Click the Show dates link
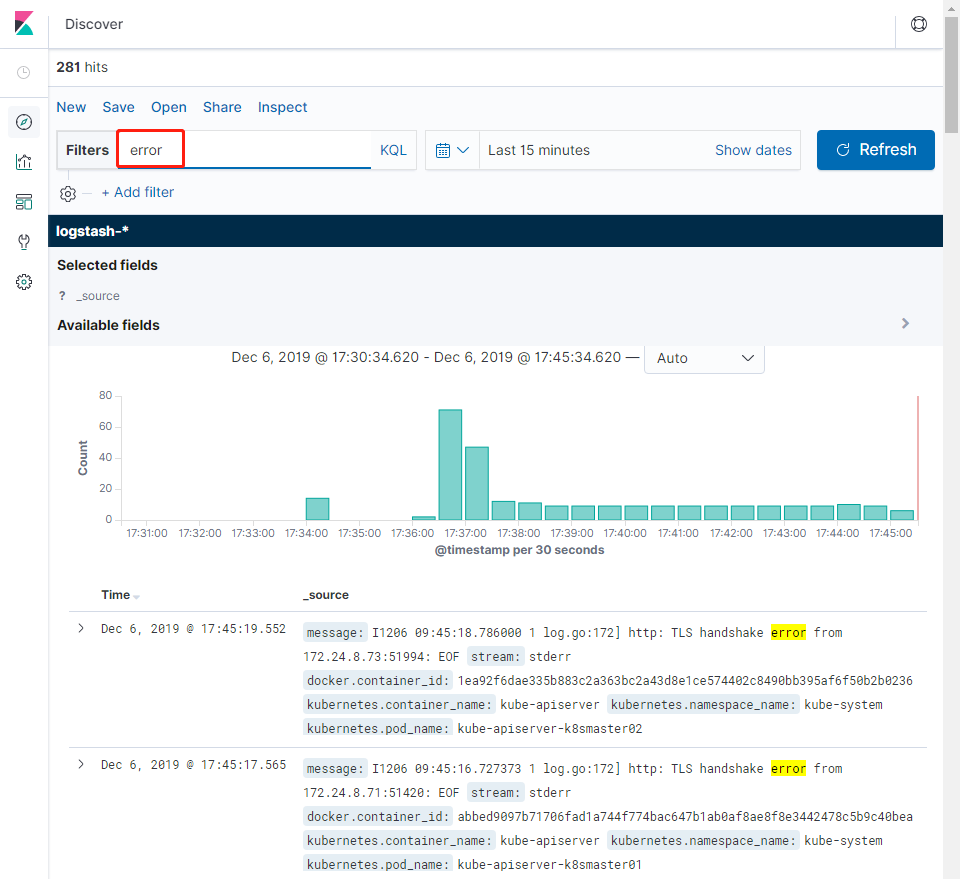This screenshot has height=879, width=960. click(x=753, y=150)
